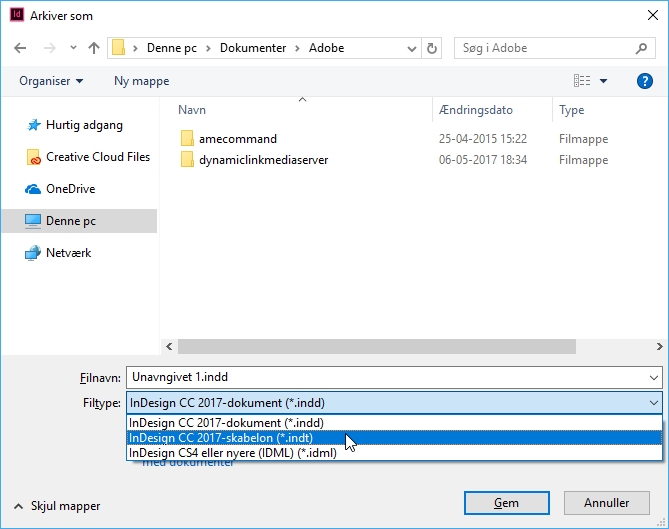The image size is (669, 529).
Task: Change the view layout icon
Action: tap(582, 81)
